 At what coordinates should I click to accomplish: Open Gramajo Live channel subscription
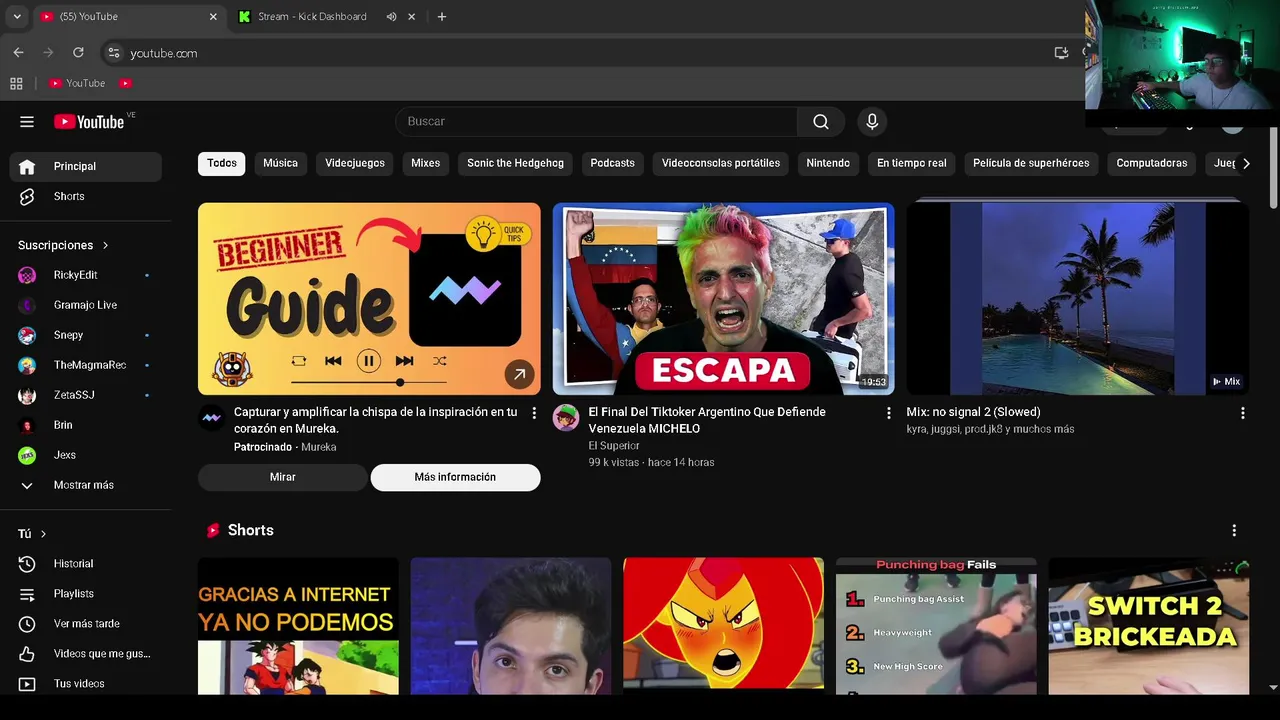coord(85,305)
